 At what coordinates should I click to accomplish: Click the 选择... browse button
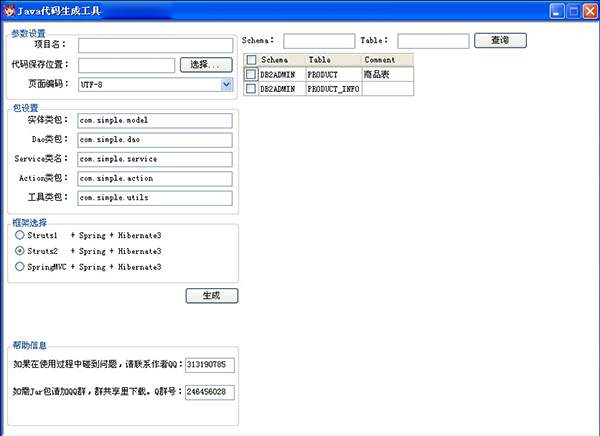(x=206, y=65)
